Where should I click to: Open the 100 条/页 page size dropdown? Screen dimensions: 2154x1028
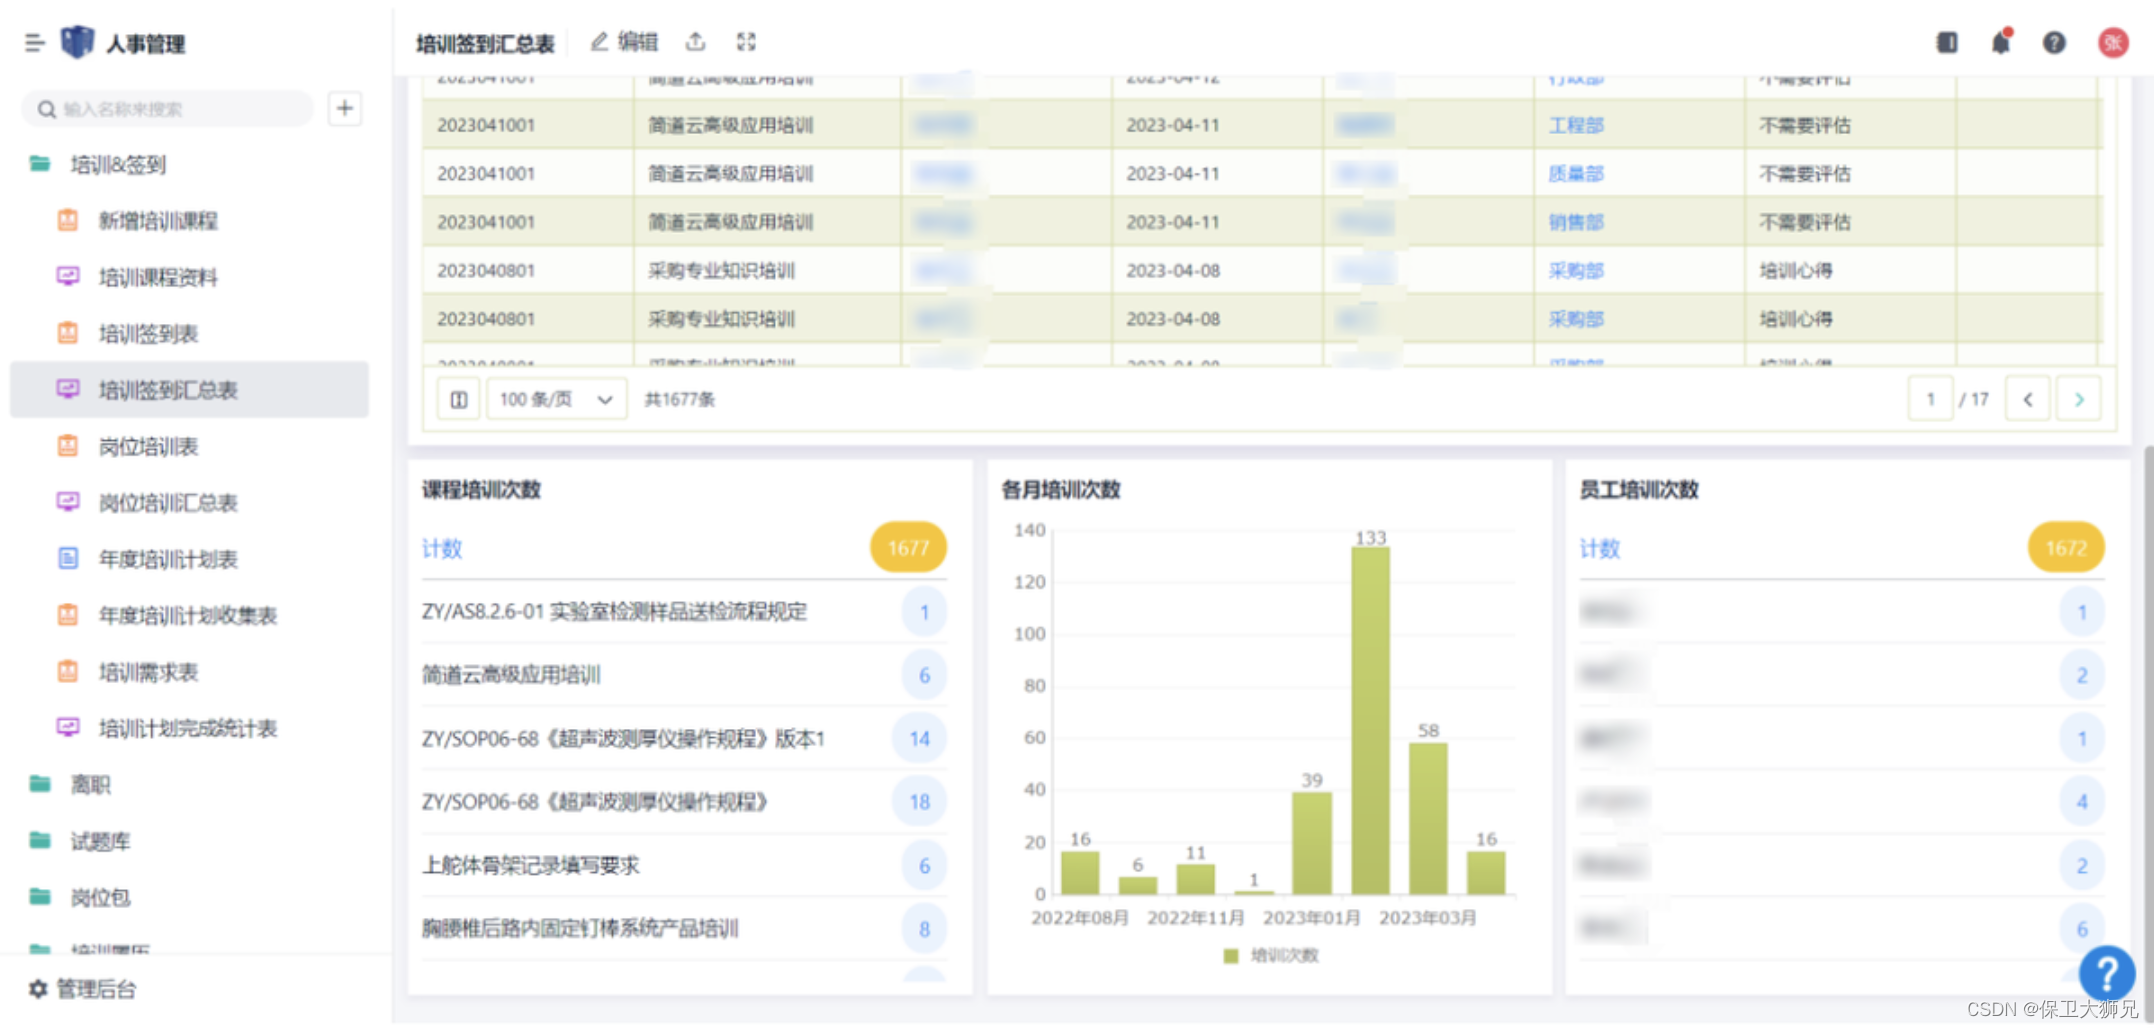point(557,400)
